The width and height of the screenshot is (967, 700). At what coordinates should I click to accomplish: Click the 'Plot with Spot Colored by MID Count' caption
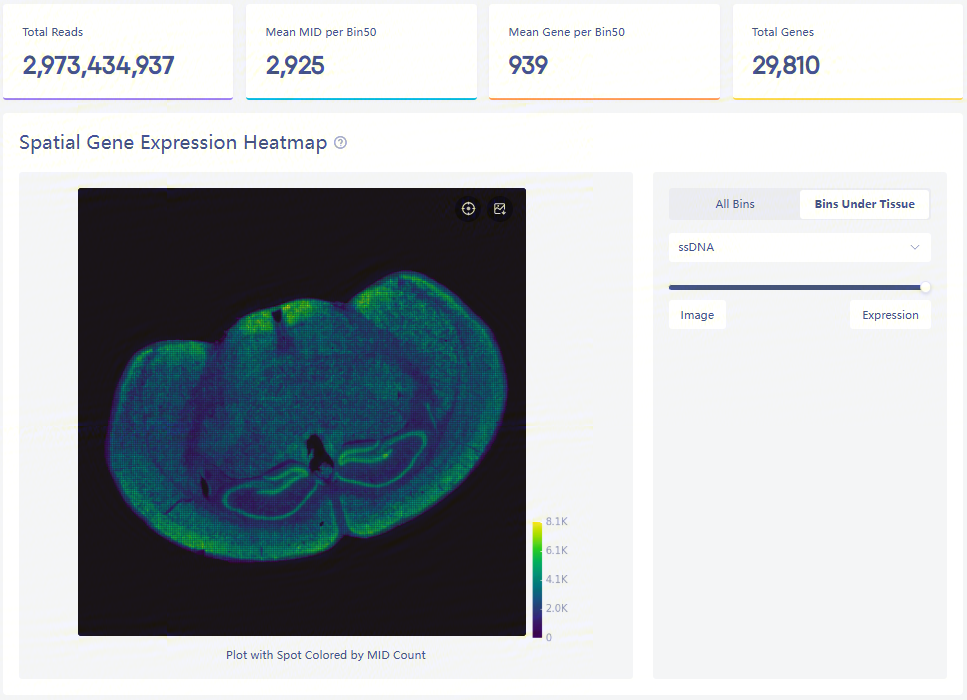pos(326,655)
